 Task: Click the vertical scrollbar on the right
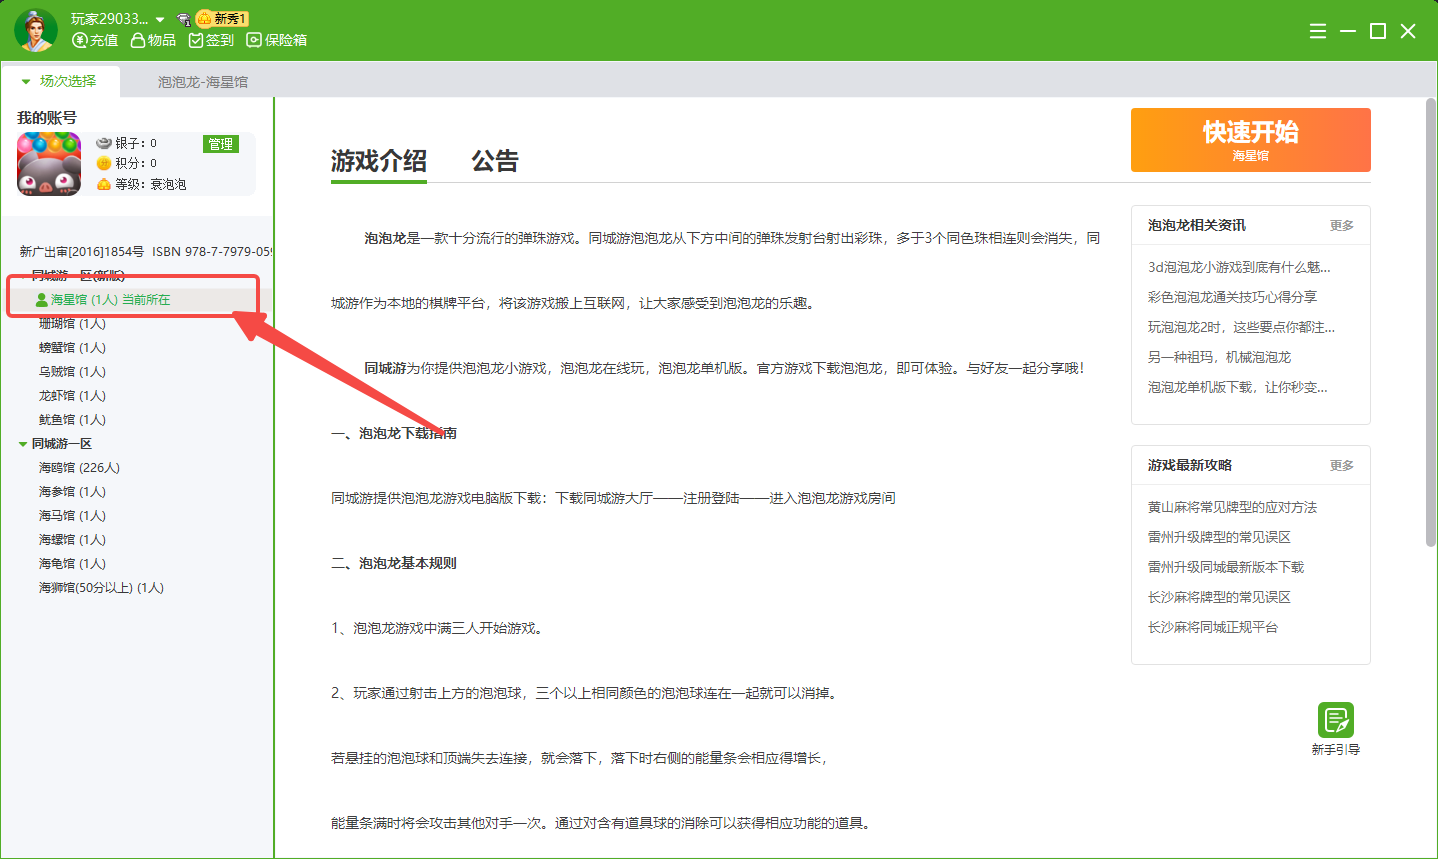coord(1430,322)
